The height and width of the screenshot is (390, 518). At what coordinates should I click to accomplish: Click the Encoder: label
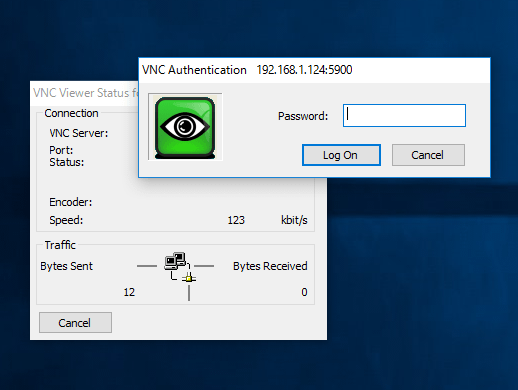[71, 202]
